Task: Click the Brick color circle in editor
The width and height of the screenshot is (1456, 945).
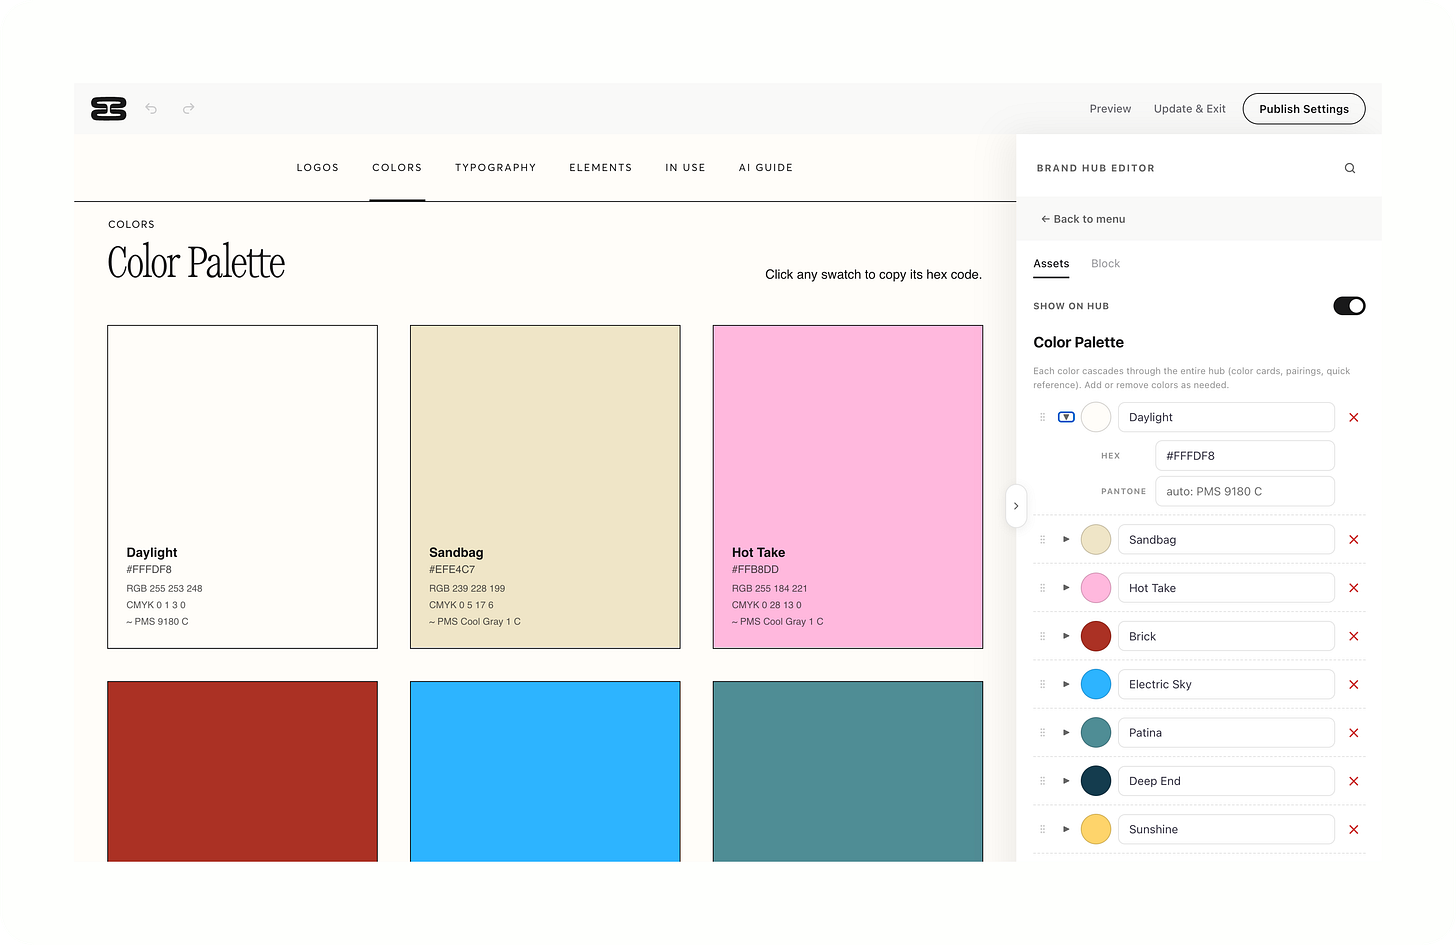Action: click(x=1096, y=636)
